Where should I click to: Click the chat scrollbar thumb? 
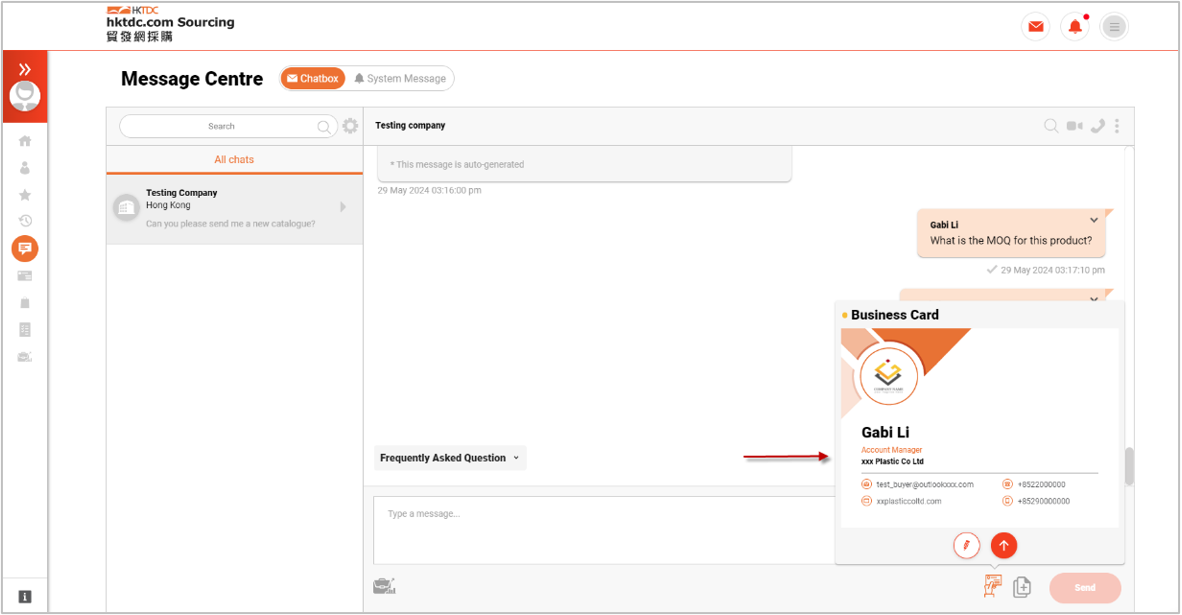pos(1129,467)
